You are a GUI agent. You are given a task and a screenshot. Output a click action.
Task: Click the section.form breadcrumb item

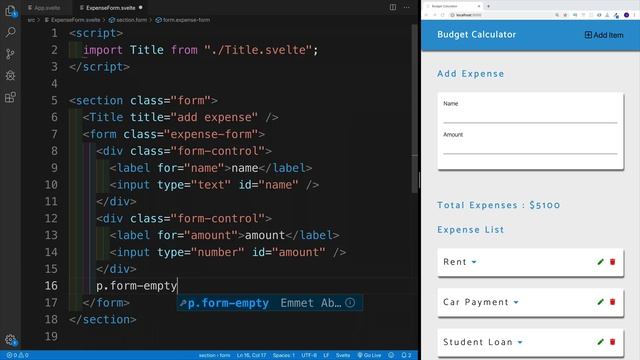pyautogui.click(x=128, y=20)
